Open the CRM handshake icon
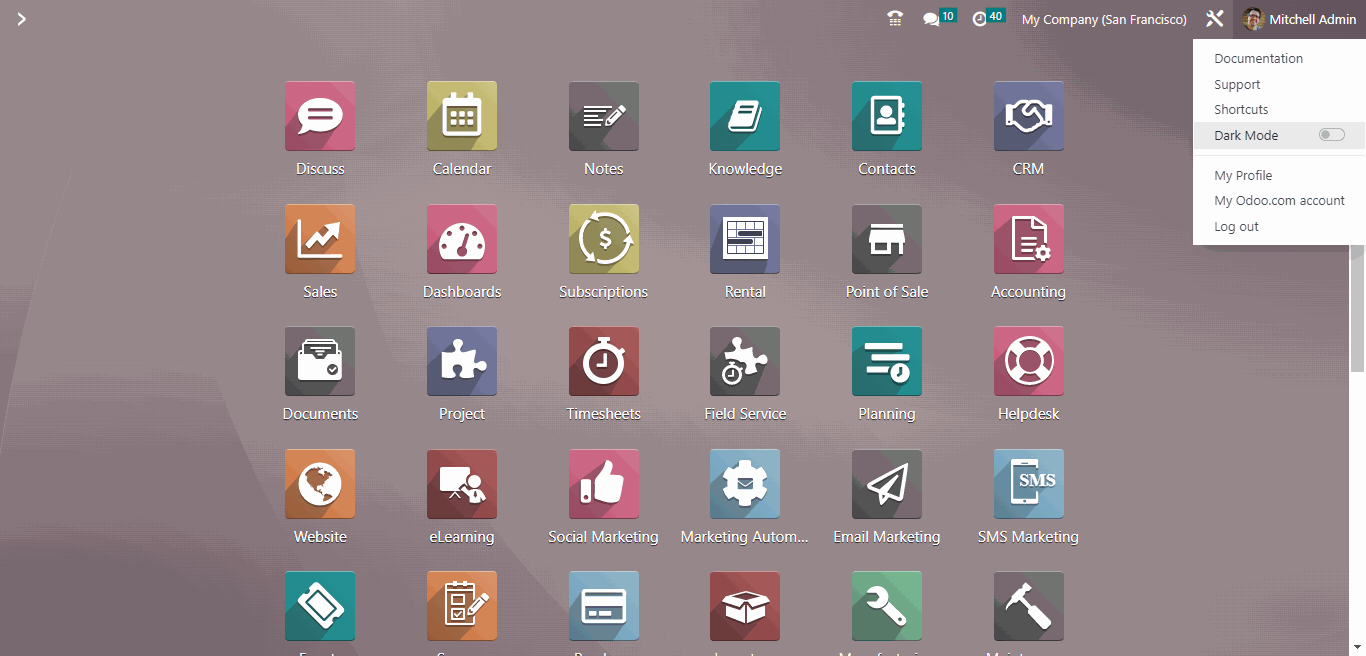 pos(1028,116)
